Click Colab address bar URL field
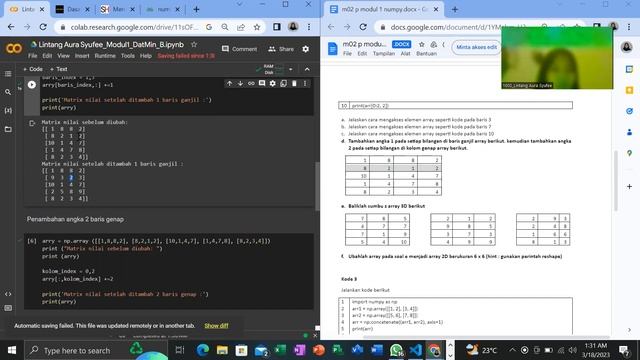Image resolution: width=640 pixels, height=360 pixels. click(x=135, y=27)
